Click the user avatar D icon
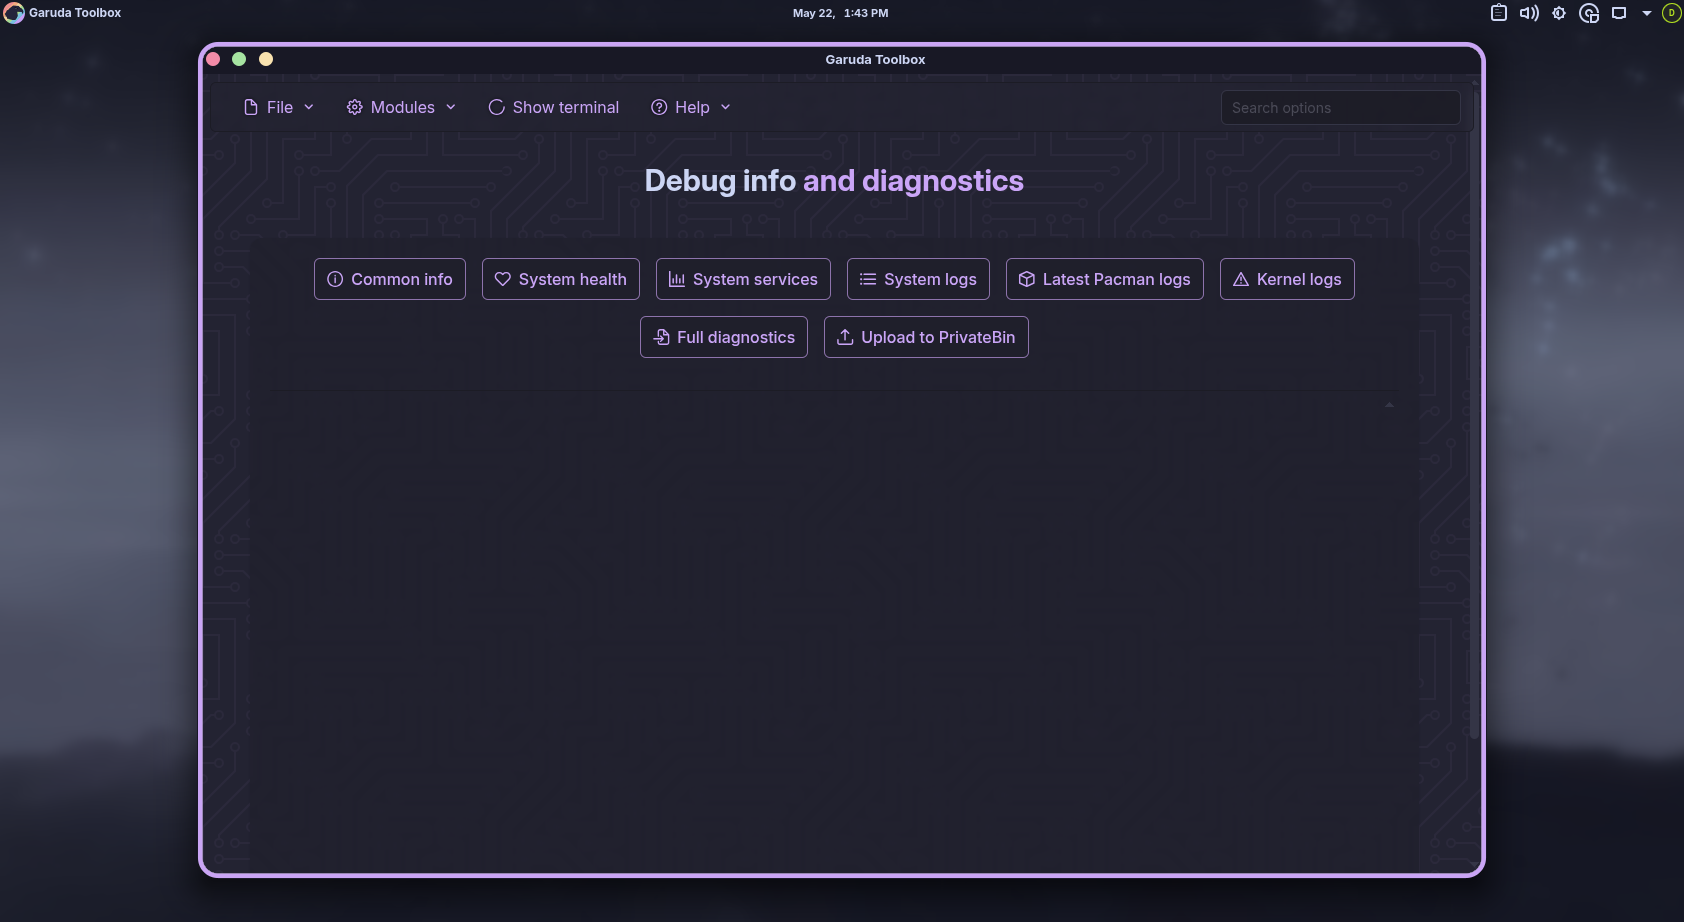The width and height of the screenshot is (1684, 922). pos(1671,13)
